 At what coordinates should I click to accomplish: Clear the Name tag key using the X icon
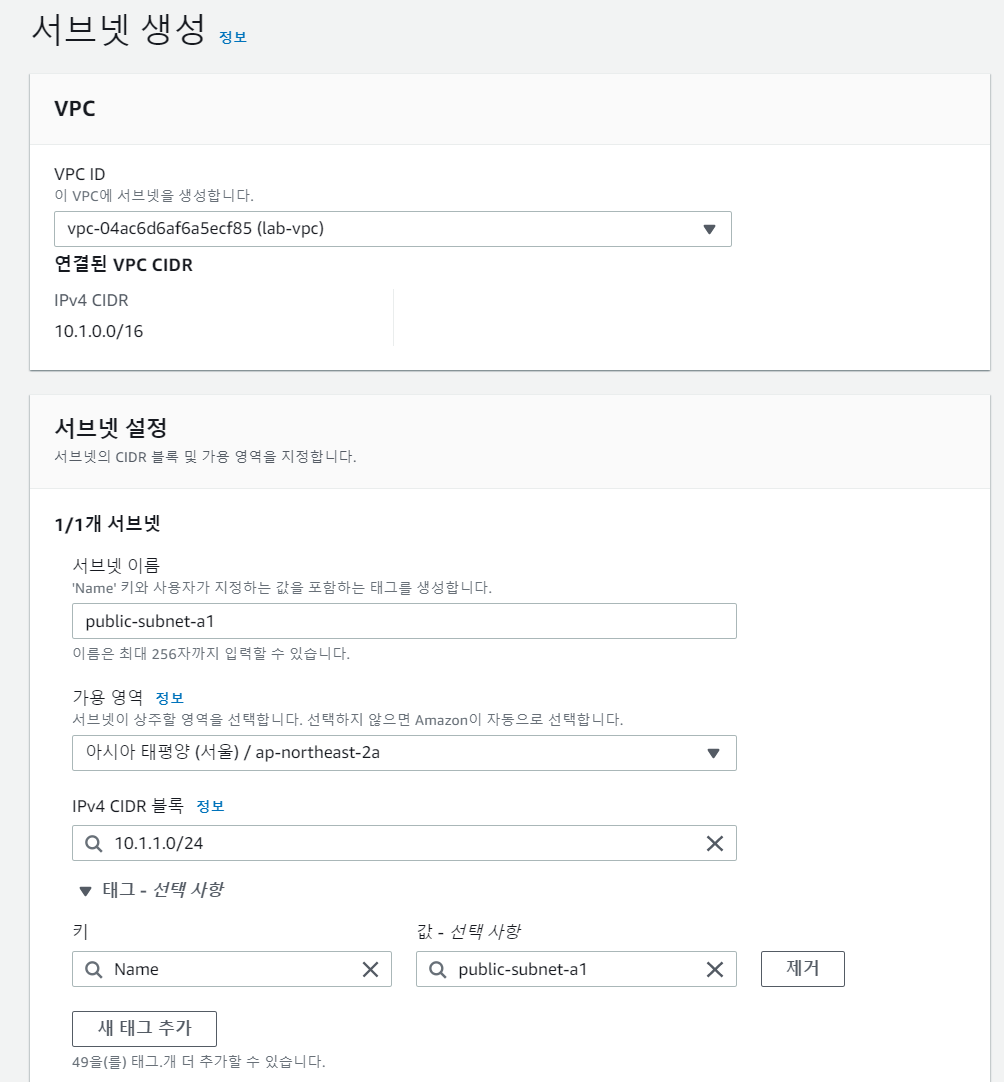click(370, 968)
